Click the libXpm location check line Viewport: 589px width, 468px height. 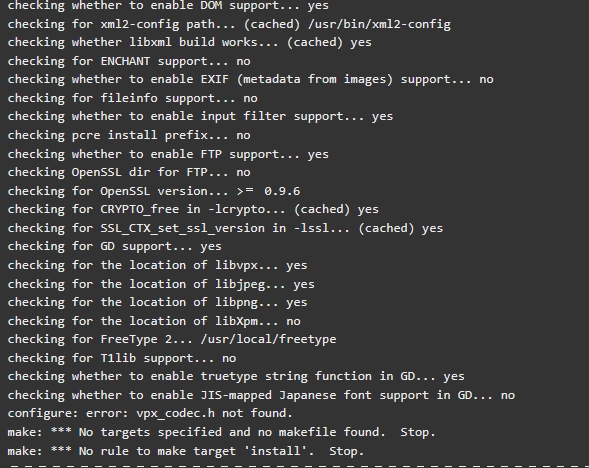tap(154, 321)
